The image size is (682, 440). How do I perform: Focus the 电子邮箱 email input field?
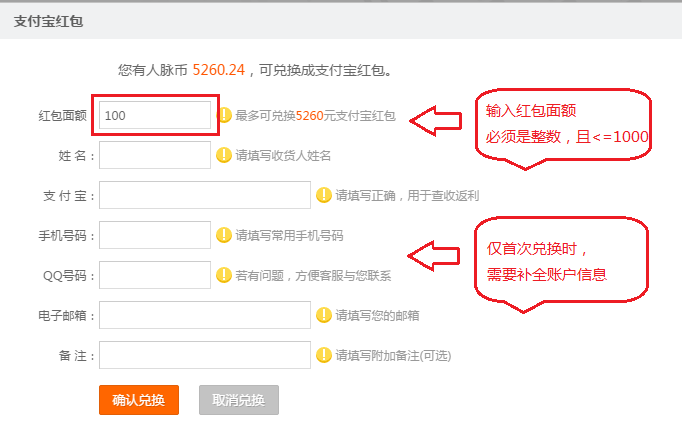click(205, 315)
